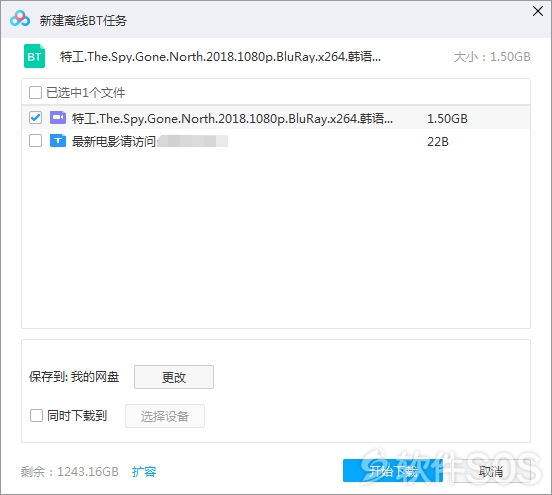Screen dimensions: 552x495
Task: Click the 取消 button
Action: point(491,471)
